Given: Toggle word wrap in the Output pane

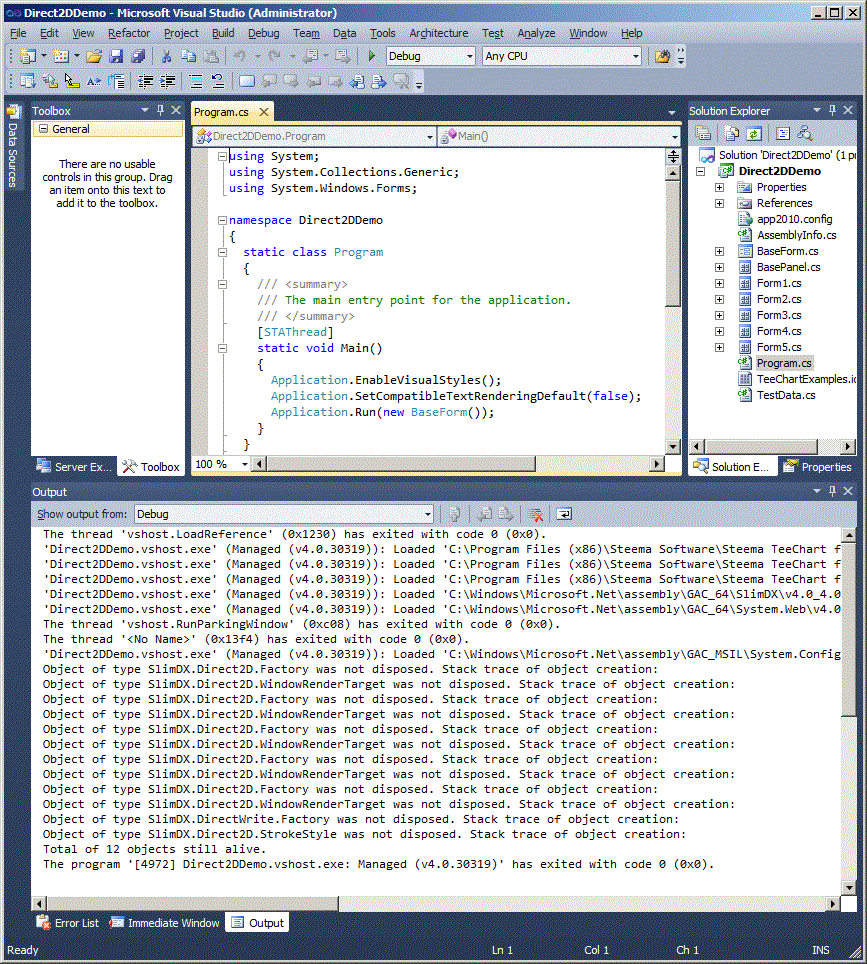Looking at the screenshot, I should click(x=564, y=514).
